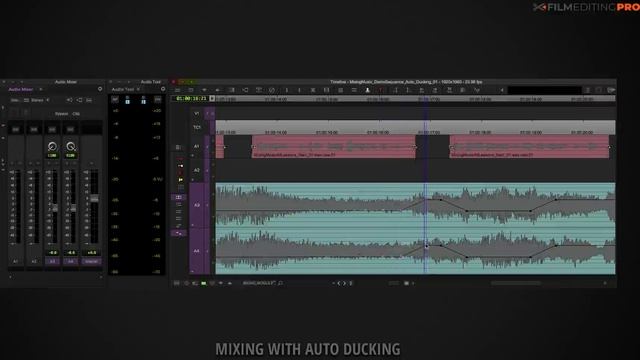This screenshot has height=360, width=640.
Task: Open the Audio Mixer panel options menu icon
Action: [100, 89]
